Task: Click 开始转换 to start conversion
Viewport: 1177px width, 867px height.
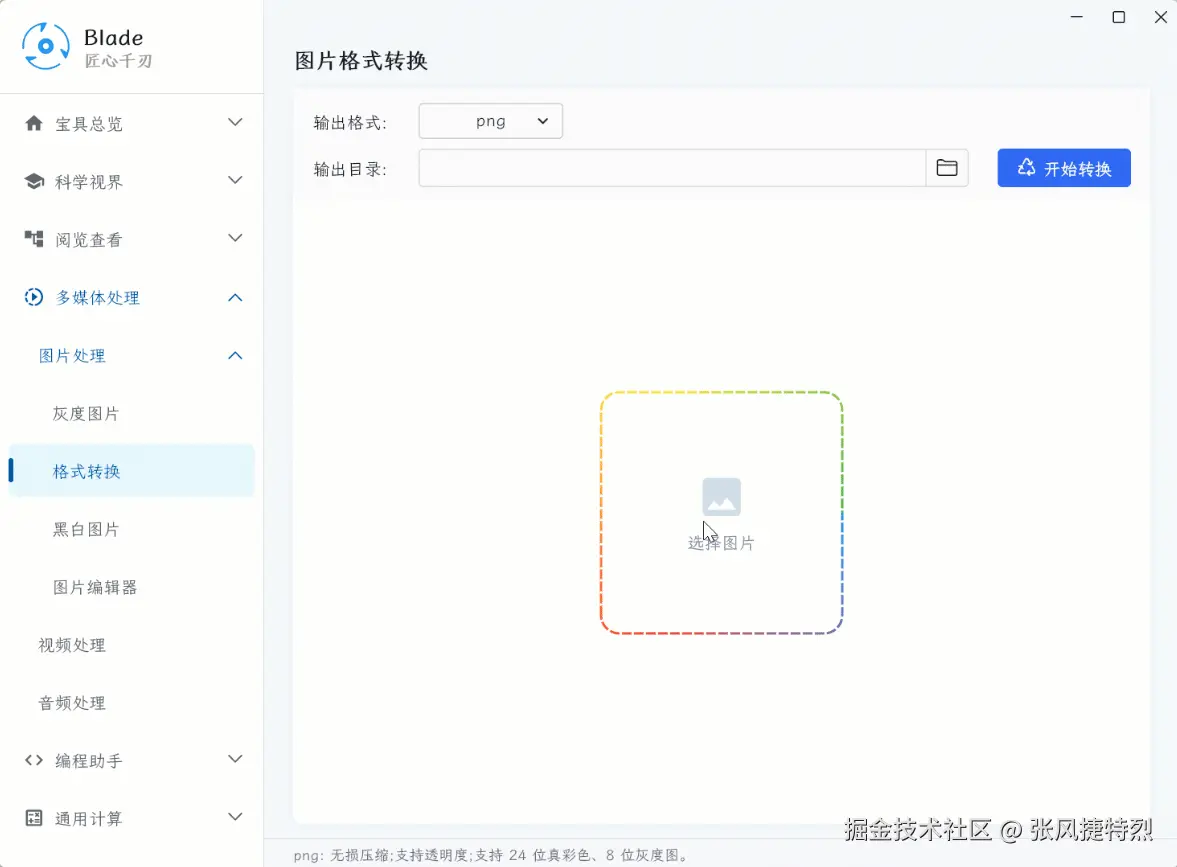Action: point(1064,167)
